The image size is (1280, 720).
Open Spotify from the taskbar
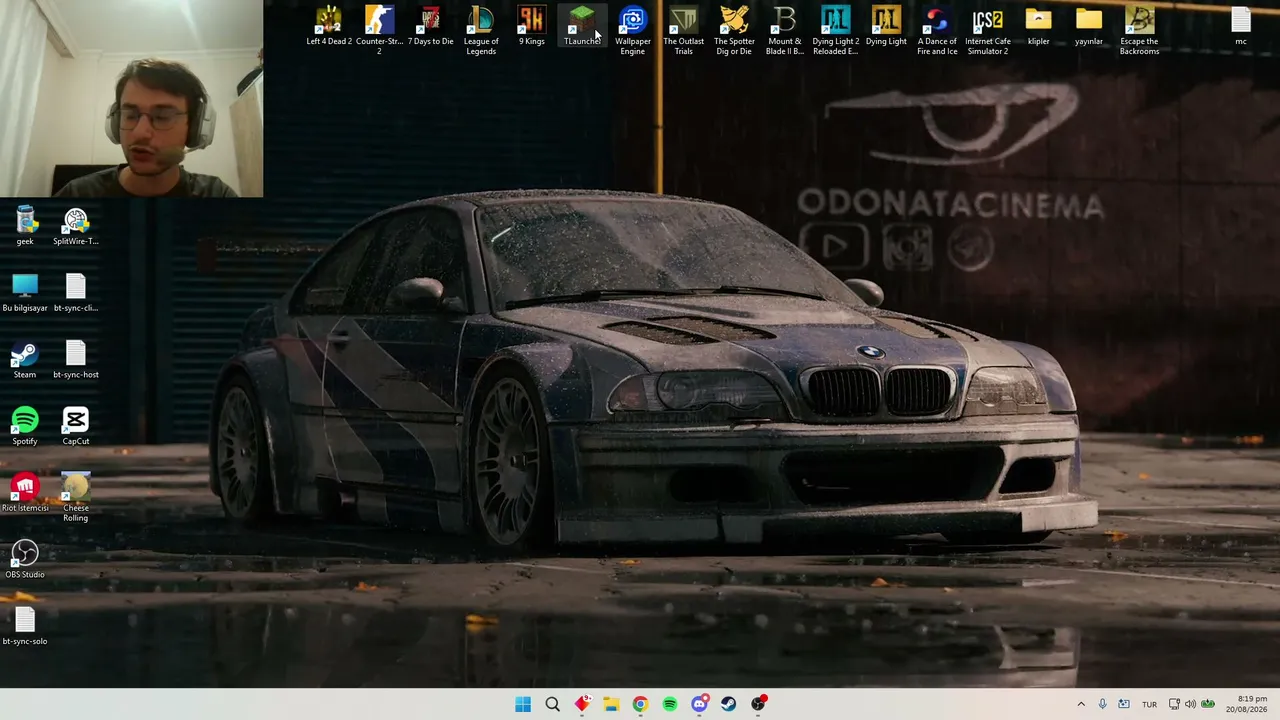[x=670, y=704]
